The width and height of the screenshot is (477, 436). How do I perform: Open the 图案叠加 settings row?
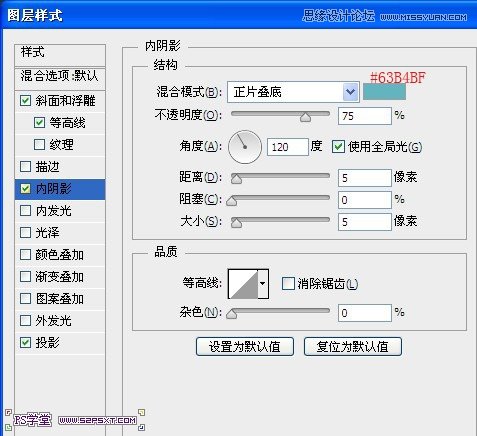(60, 299)
